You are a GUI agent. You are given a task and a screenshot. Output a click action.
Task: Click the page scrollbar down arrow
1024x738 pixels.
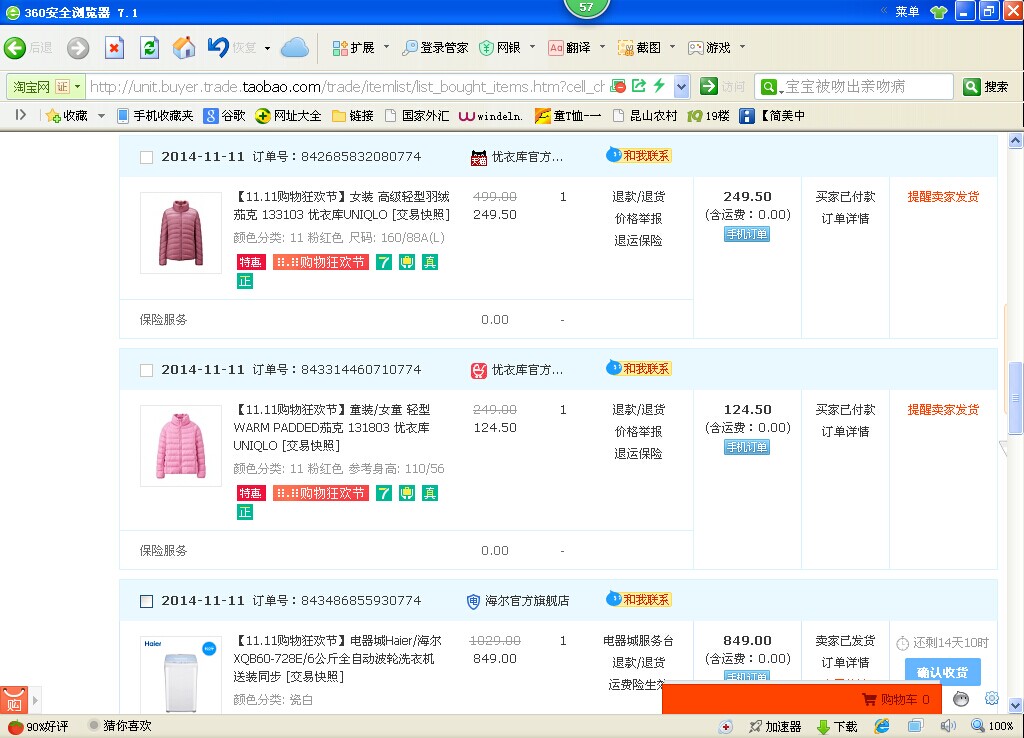[1015, 705]
